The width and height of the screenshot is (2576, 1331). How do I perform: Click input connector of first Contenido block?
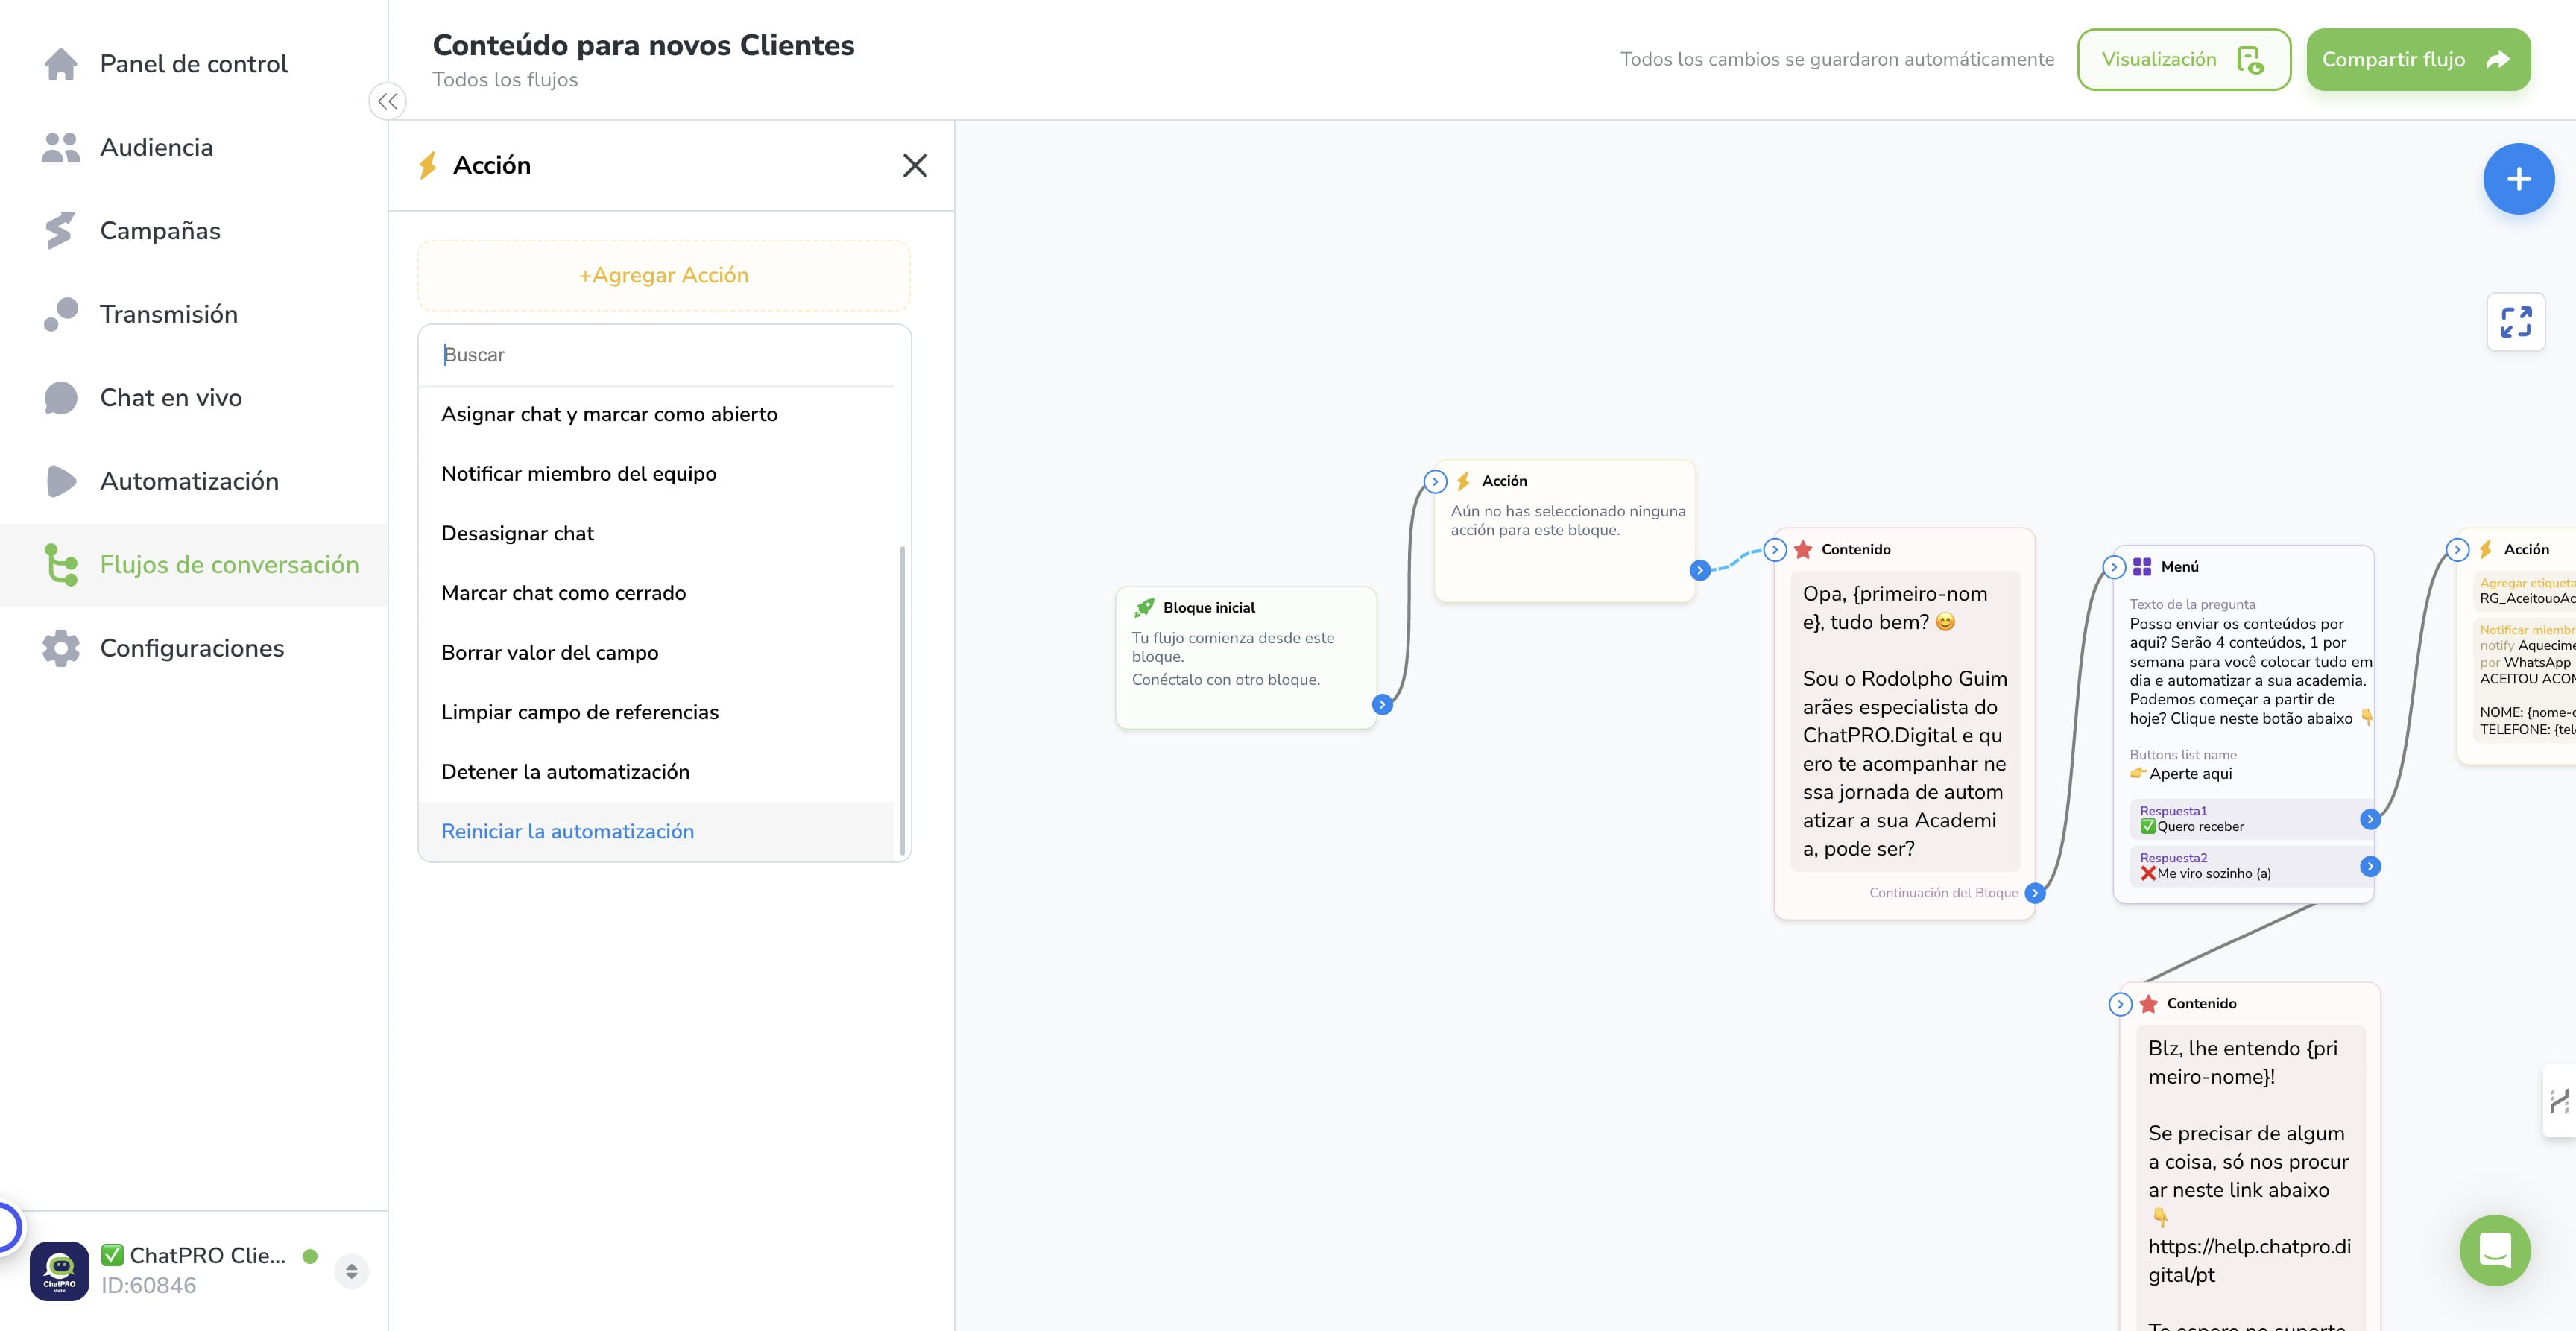pyautogui.click(x=1775, y=549)
